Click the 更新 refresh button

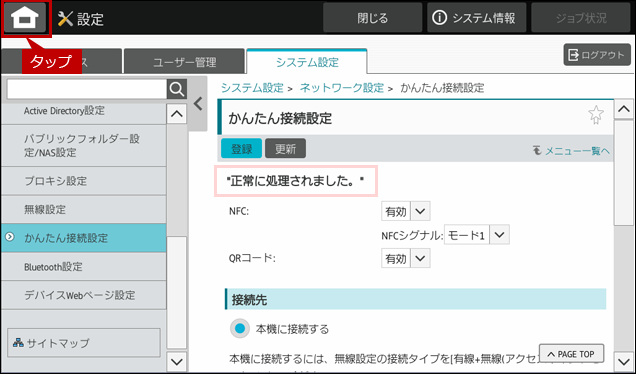pyautogui.click(x=286, y=149)
